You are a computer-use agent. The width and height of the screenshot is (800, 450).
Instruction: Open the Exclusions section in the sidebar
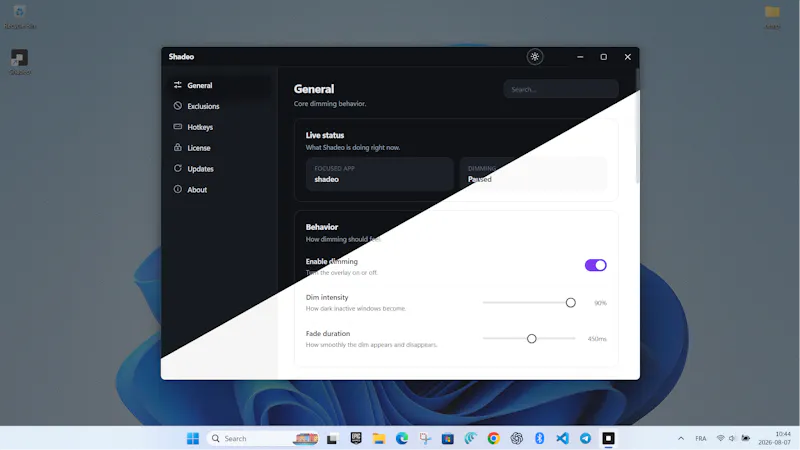pyautogui.click(x=219, y=106)
